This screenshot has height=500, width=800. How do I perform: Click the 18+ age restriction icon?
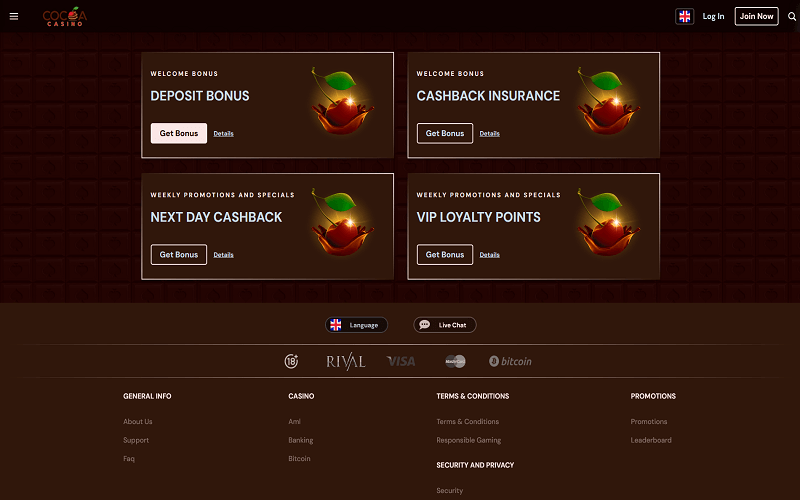pyautogui.click(x=291, y=361)
